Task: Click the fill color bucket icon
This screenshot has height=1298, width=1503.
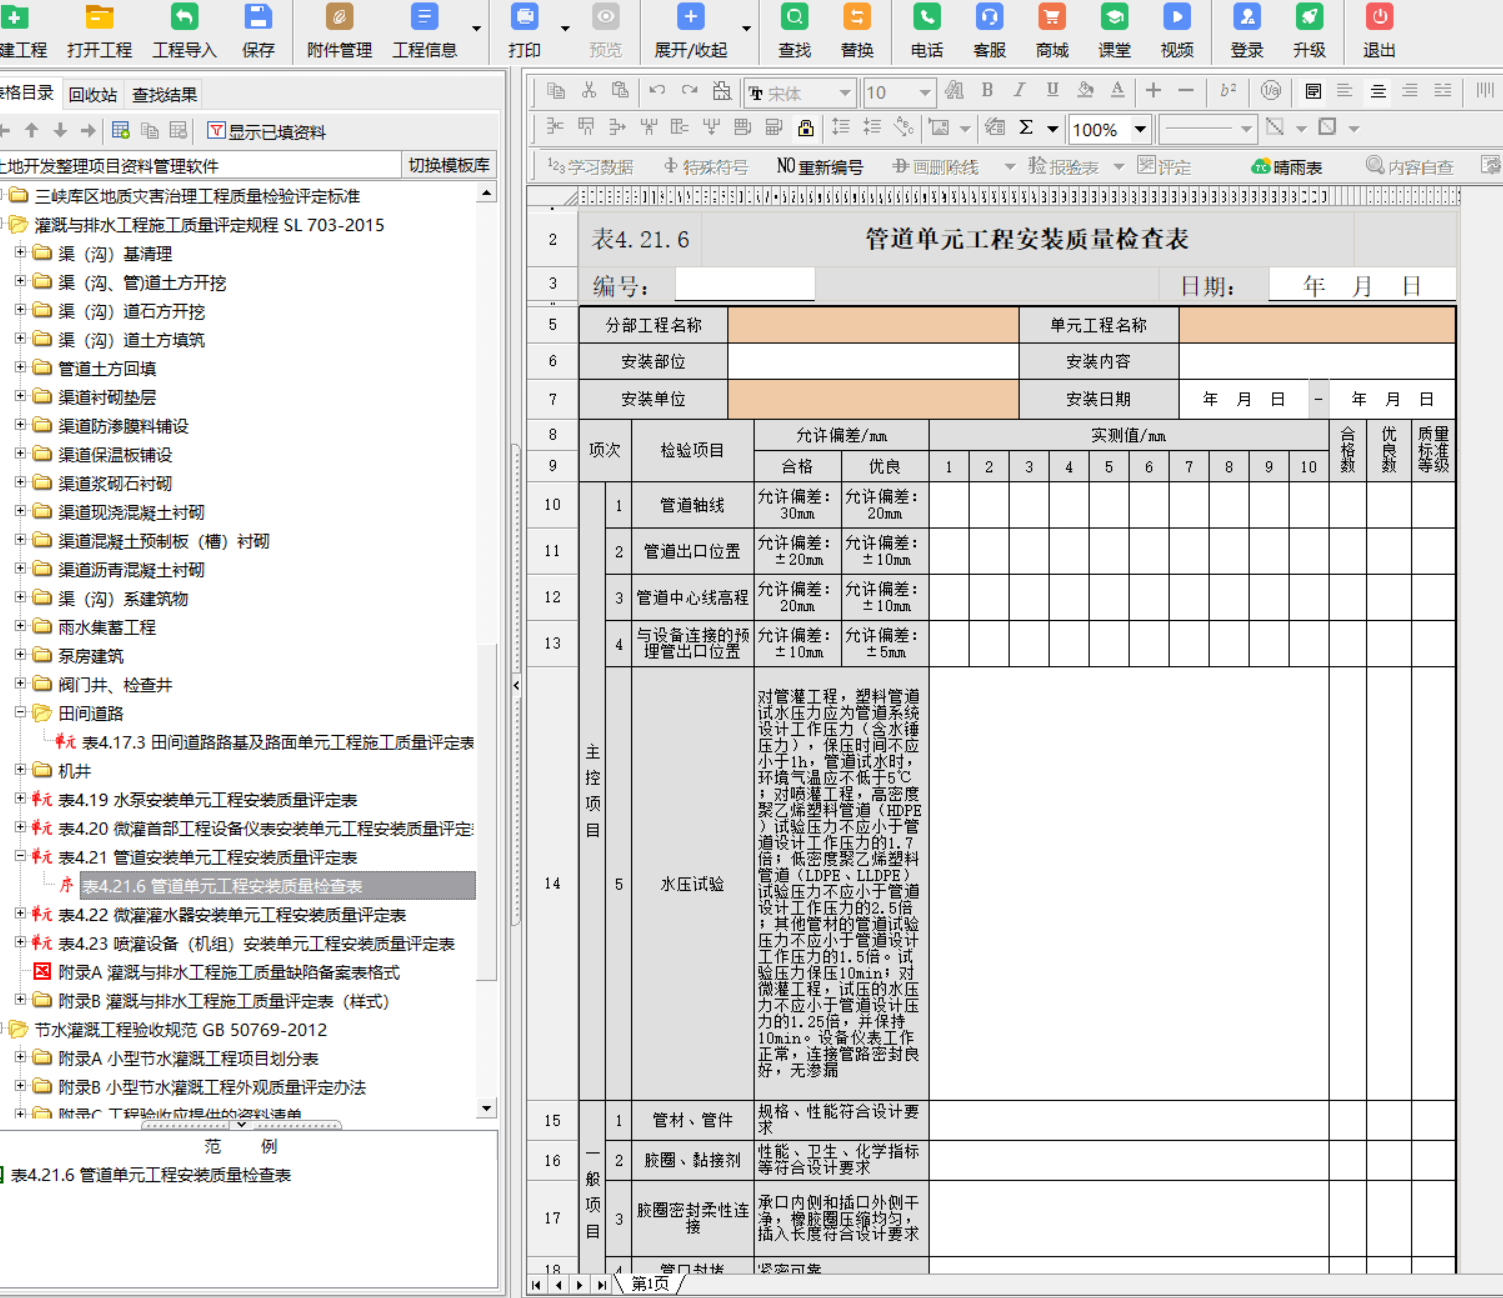Action: 1085,91
